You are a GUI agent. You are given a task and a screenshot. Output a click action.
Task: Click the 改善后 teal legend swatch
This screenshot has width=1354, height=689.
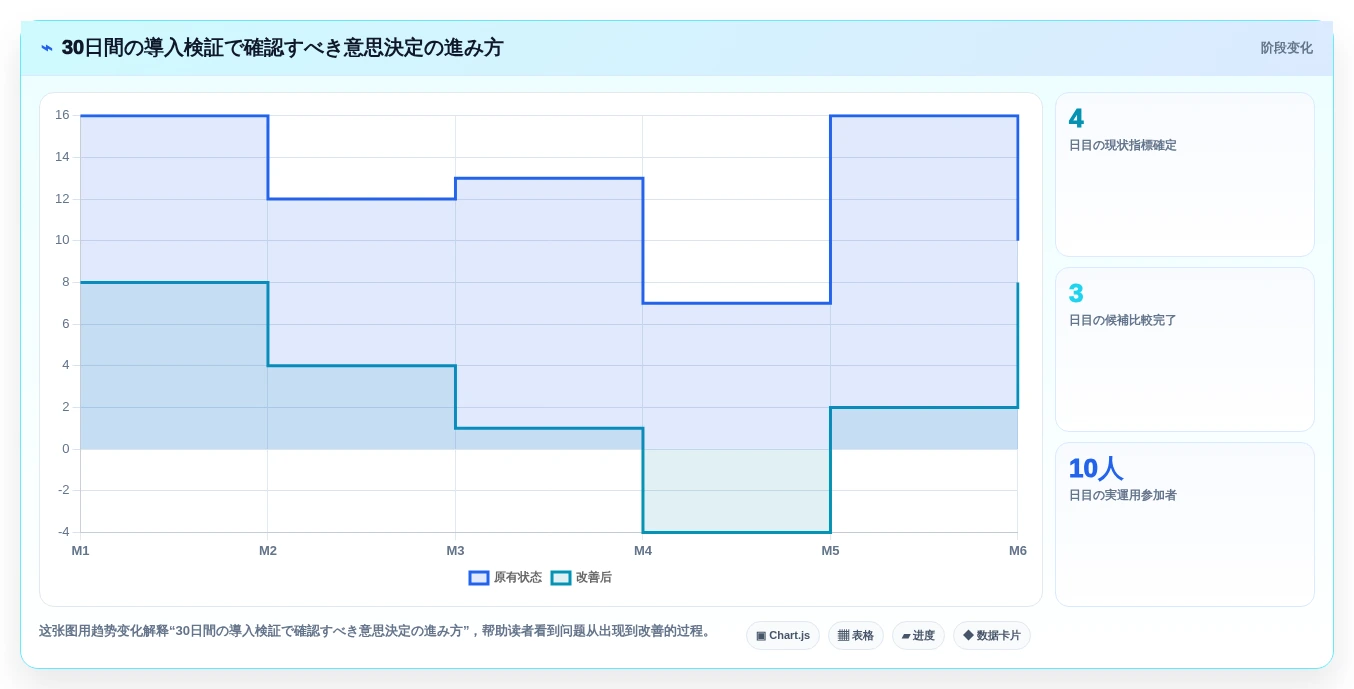click(561, 577)
